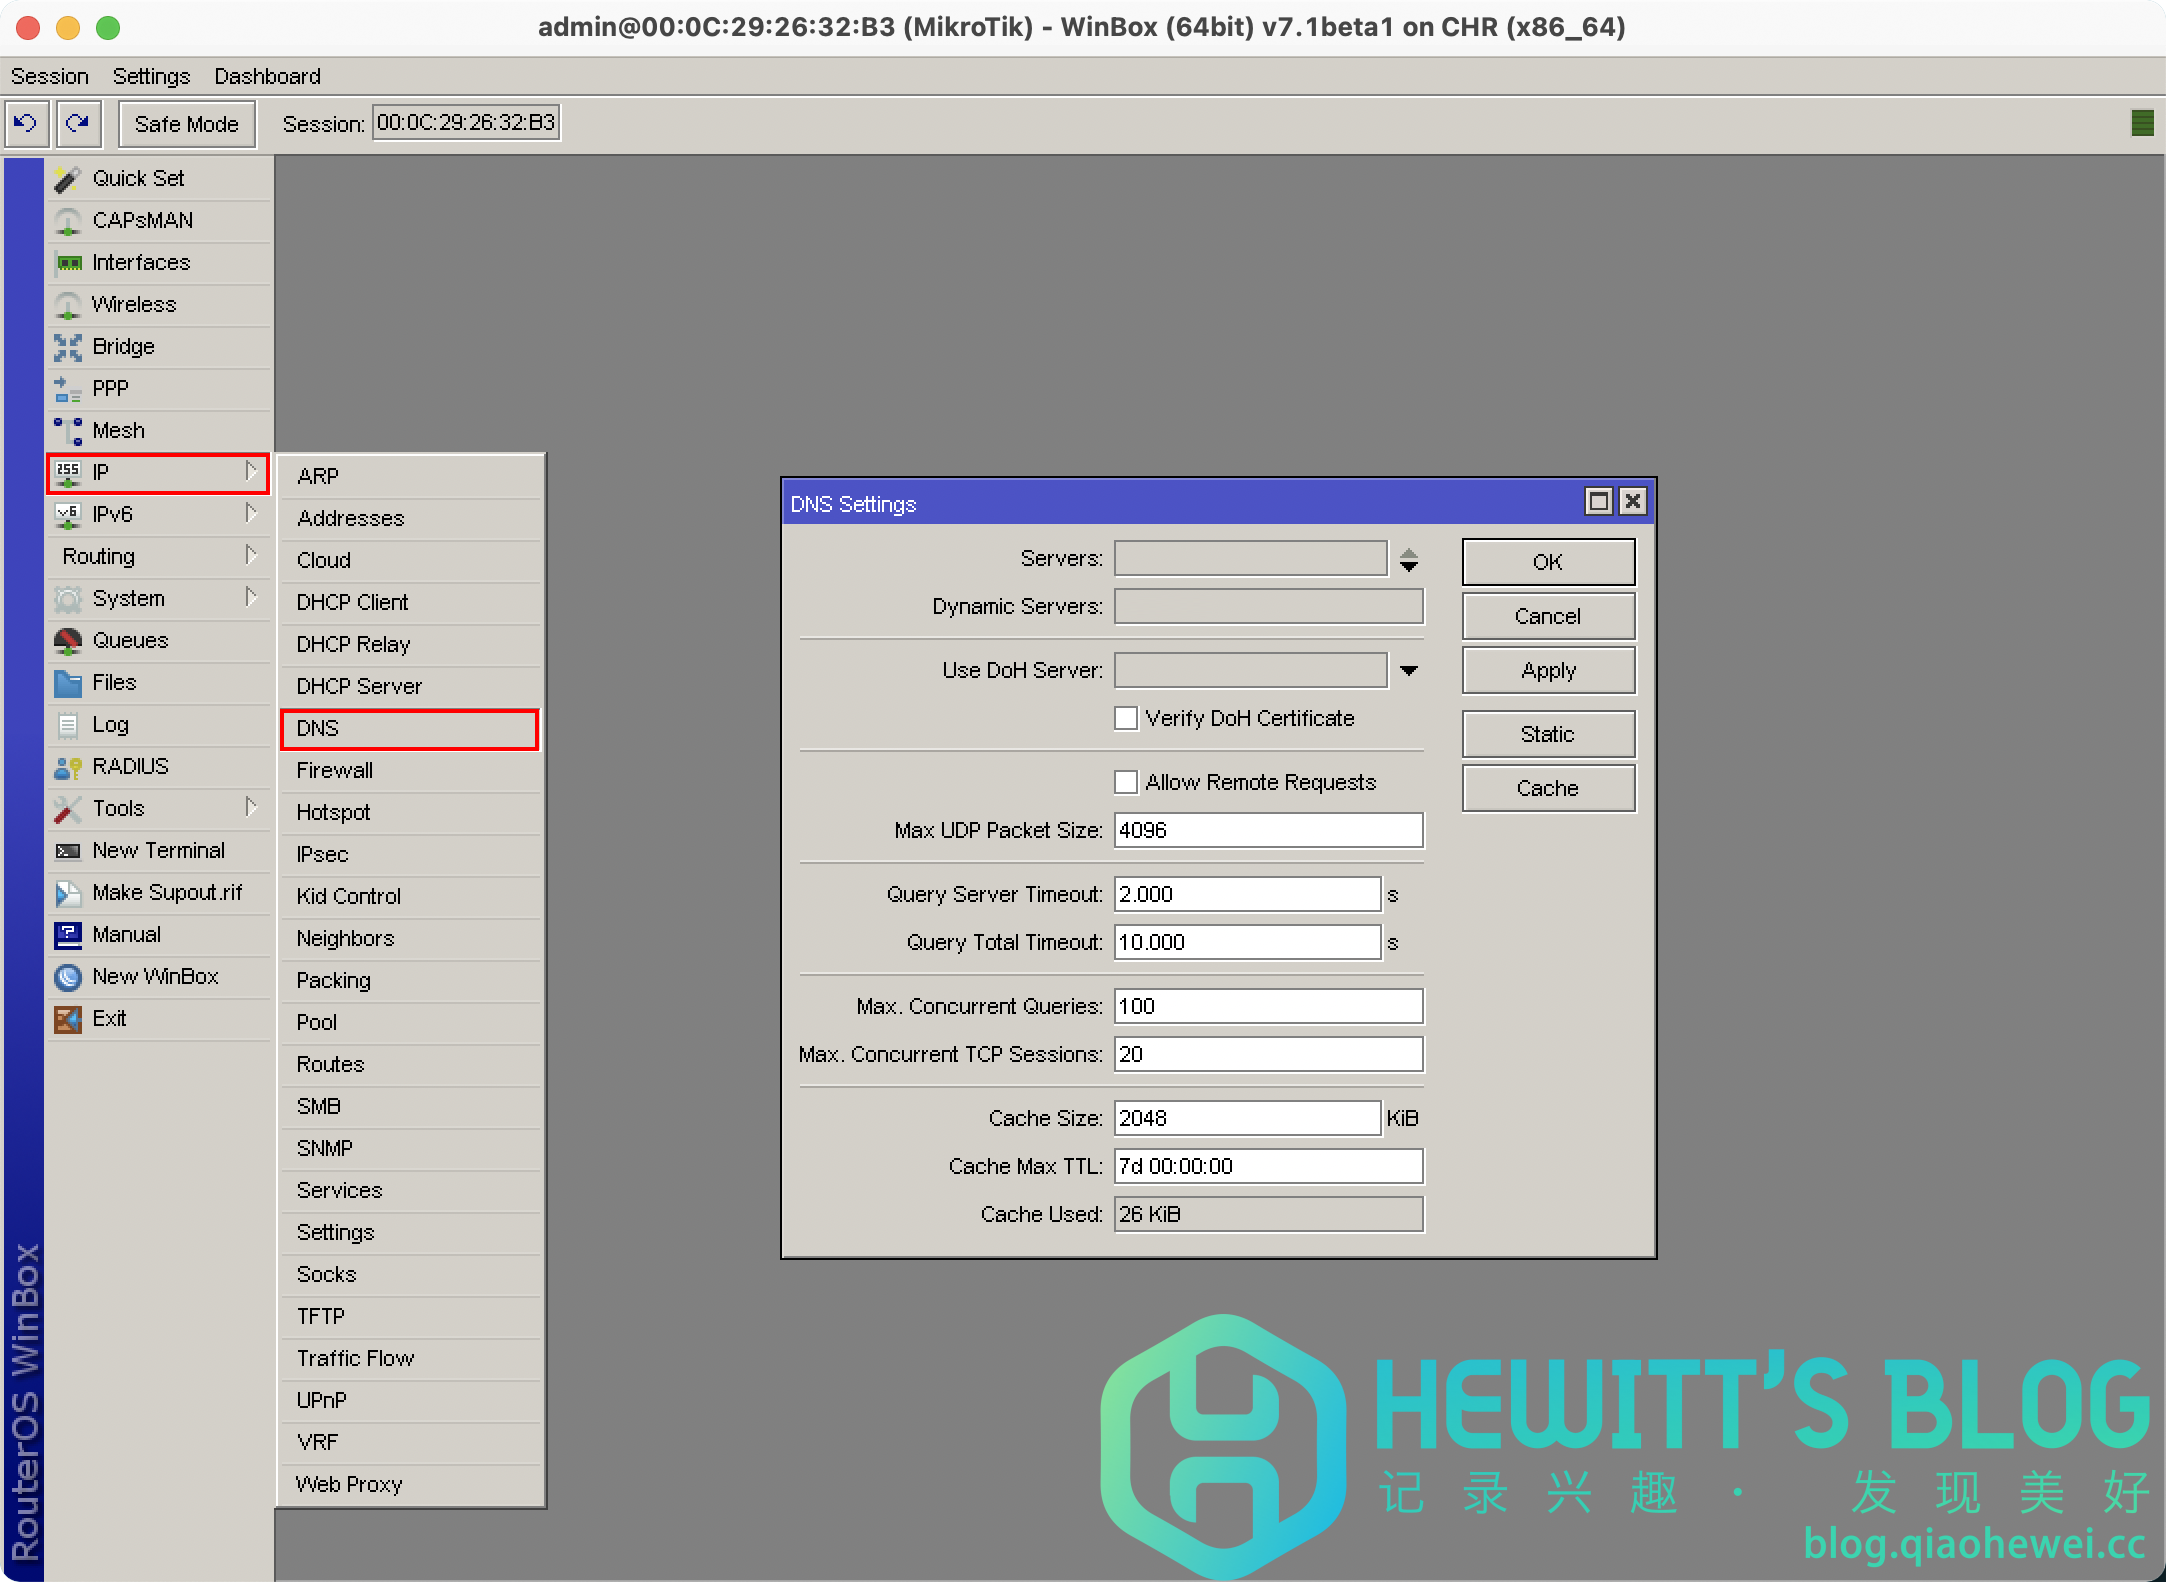Enable Verify DoH Certificate checkbox
Viewport: 2166px width, 1582px height.
click(1126, 719)
